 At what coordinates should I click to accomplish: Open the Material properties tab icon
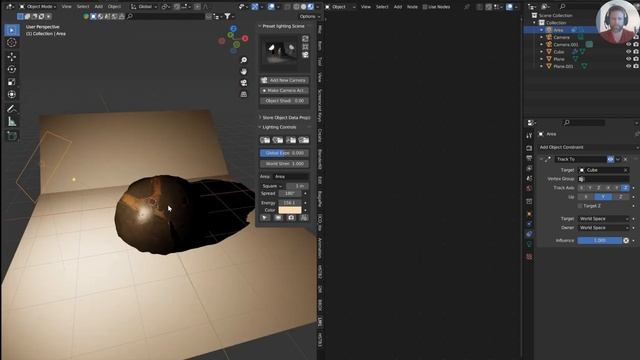point(529,257)
